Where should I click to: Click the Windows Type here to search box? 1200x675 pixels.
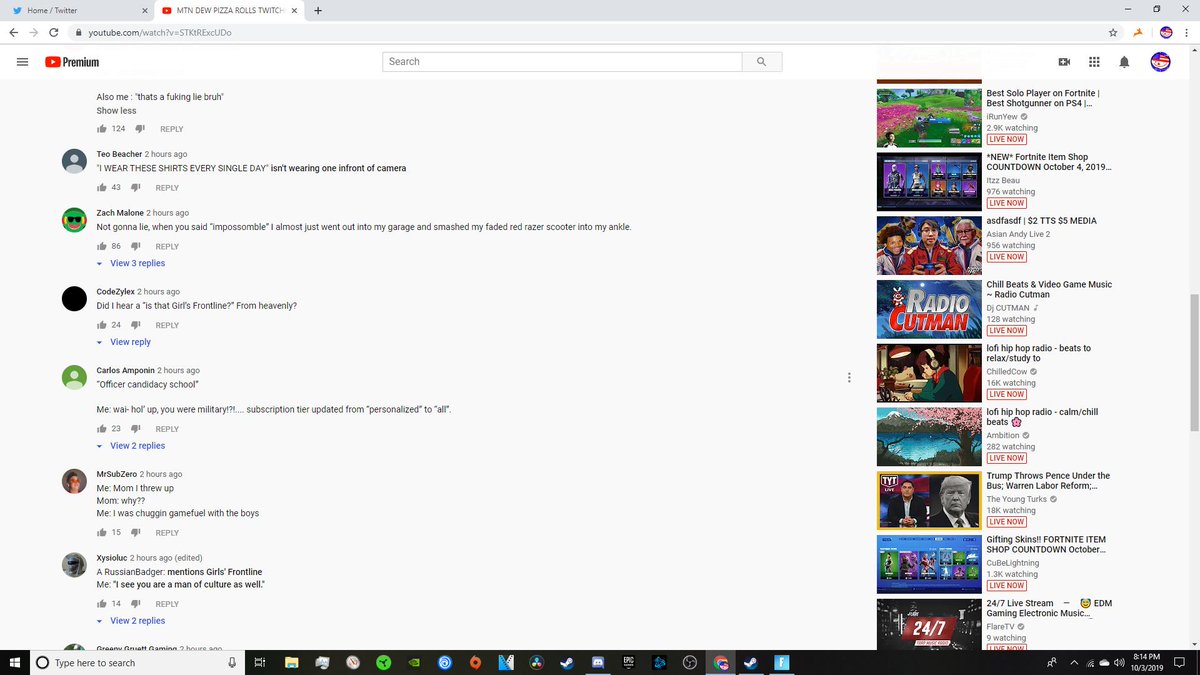pos(138,662)
